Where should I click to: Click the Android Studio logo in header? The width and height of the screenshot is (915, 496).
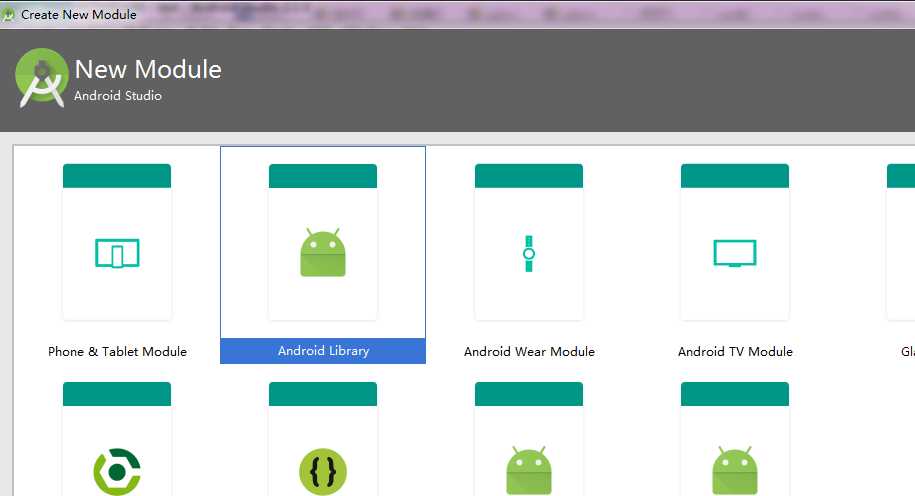41,78
